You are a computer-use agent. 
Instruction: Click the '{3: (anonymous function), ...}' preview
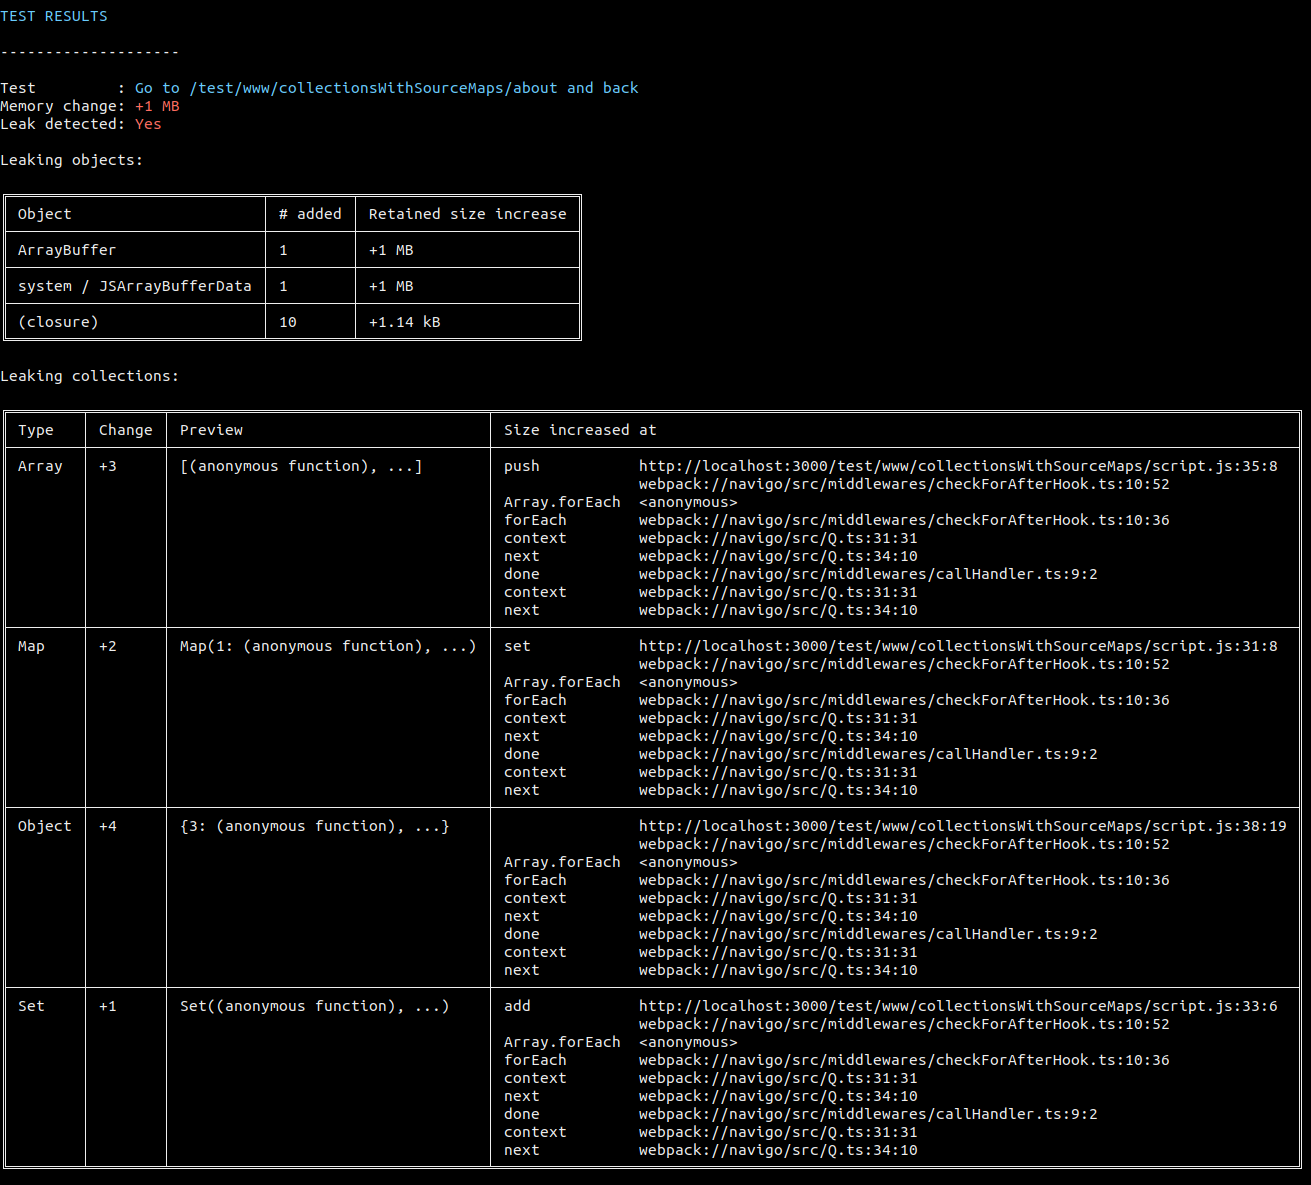click(x=315, y=826)
